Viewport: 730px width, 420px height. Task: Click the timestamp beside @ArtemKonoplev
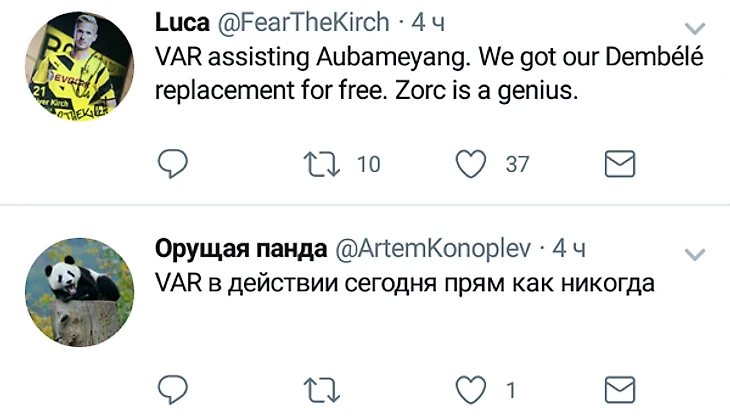point(569,247)
